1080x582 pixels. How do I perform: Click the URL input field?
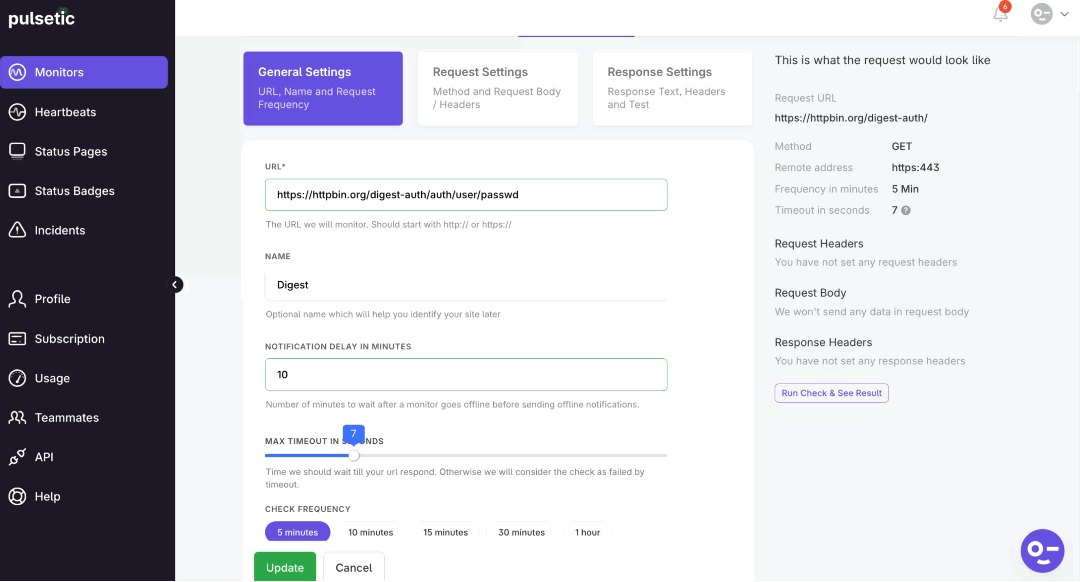point(465,194)
